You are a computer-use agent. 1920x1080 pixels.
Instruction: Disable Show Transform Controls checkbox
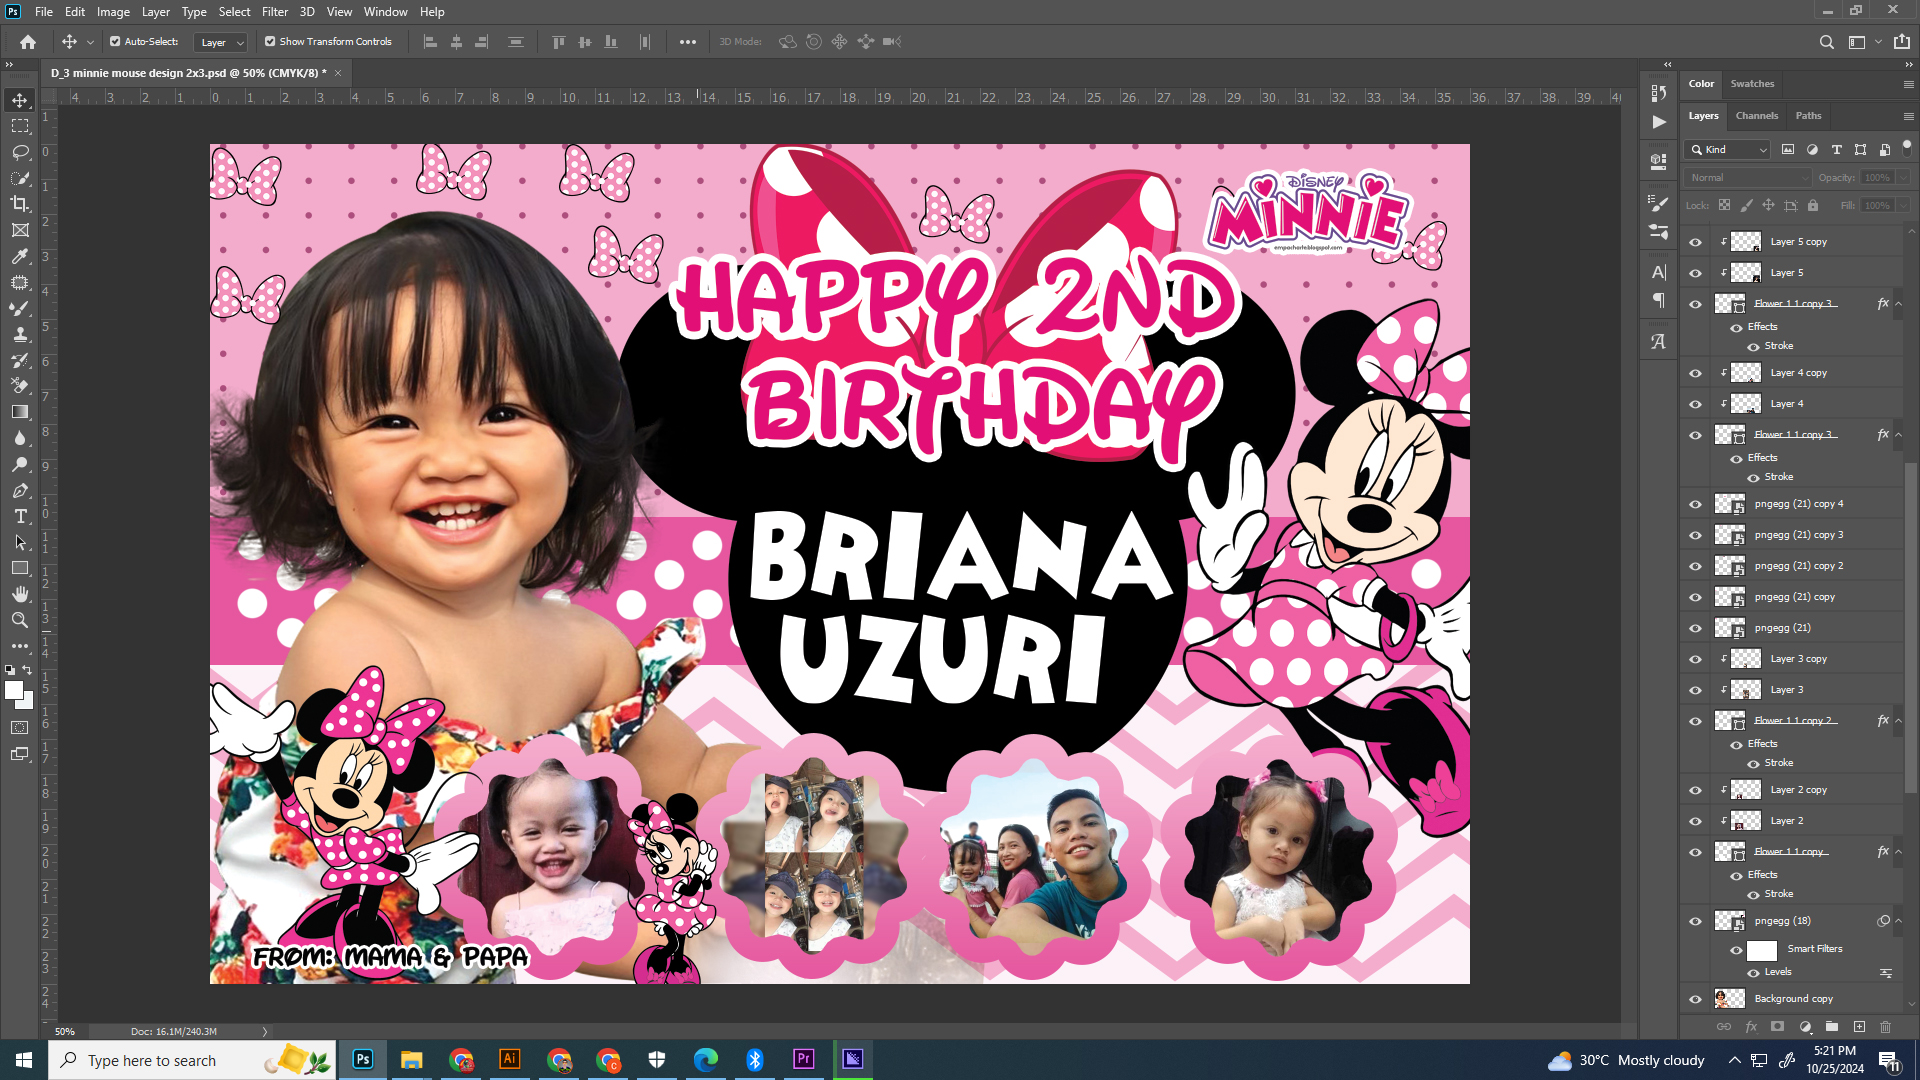click(270, 42)
